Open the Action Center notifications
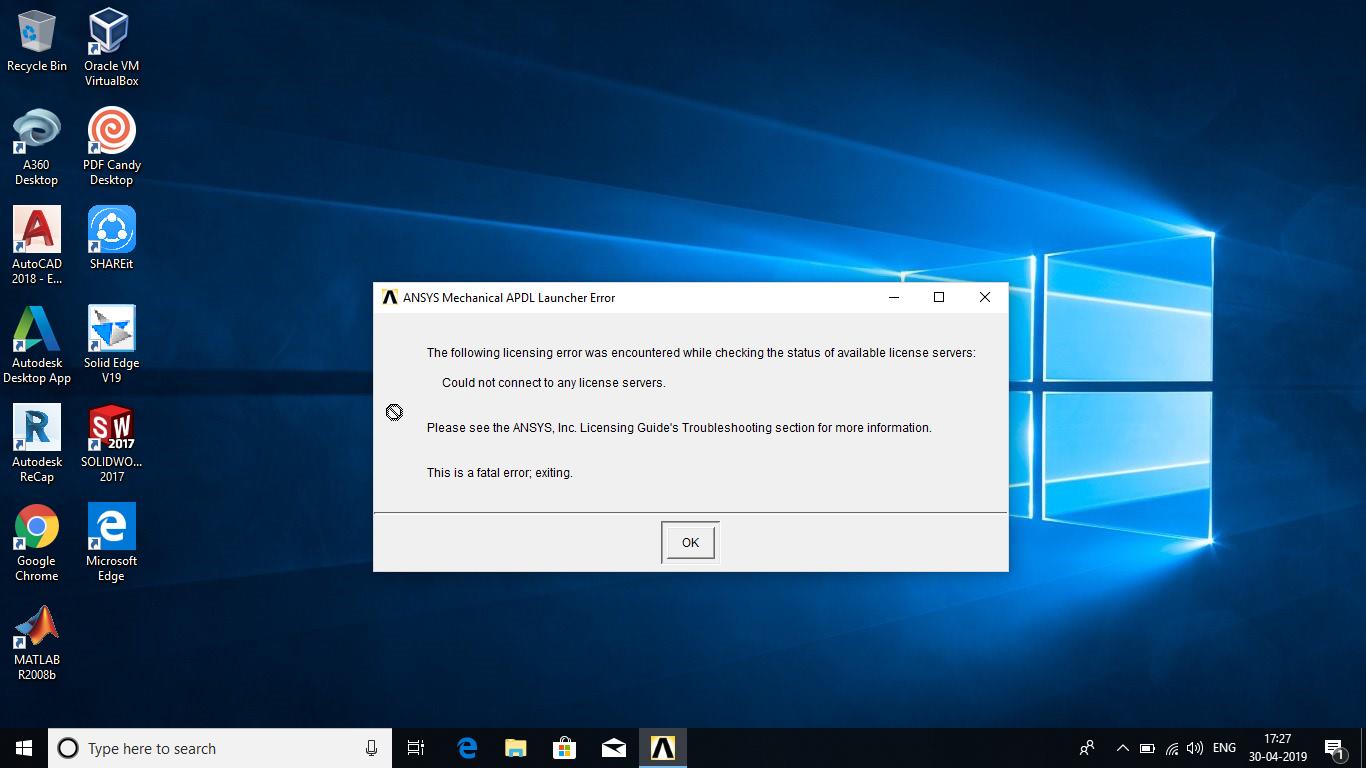Screen dimensions: 1366x768 (1334, 748)
